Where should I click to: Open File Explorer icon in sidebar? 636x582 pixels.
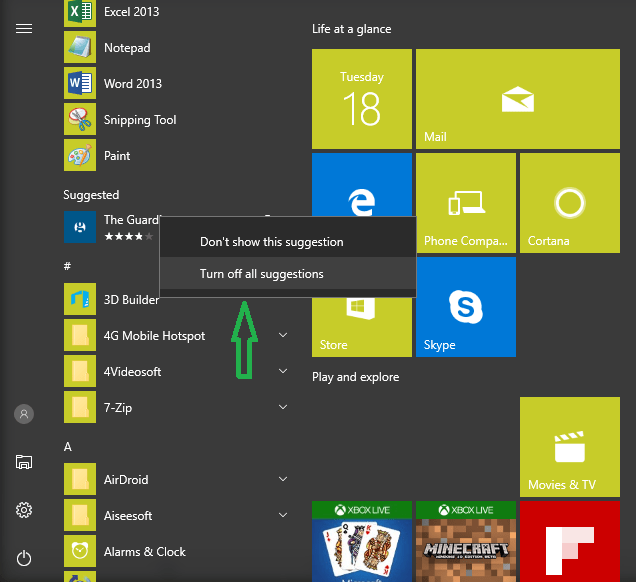coord(24,462)
